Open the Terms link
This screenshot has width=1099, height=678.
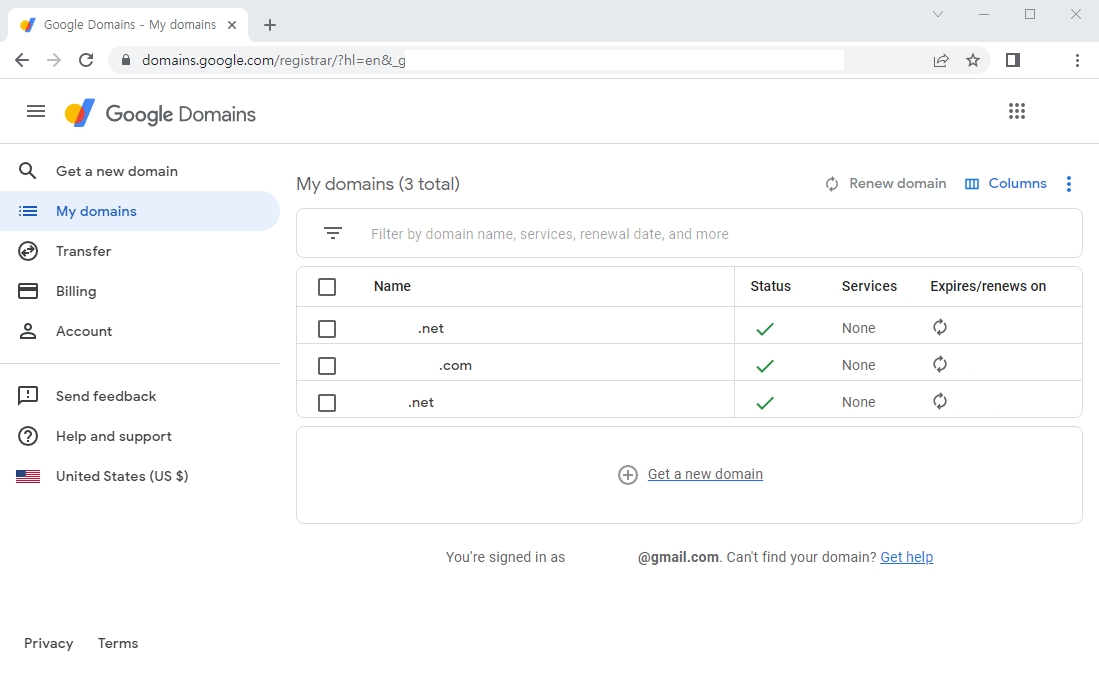(x=118, y=644)
